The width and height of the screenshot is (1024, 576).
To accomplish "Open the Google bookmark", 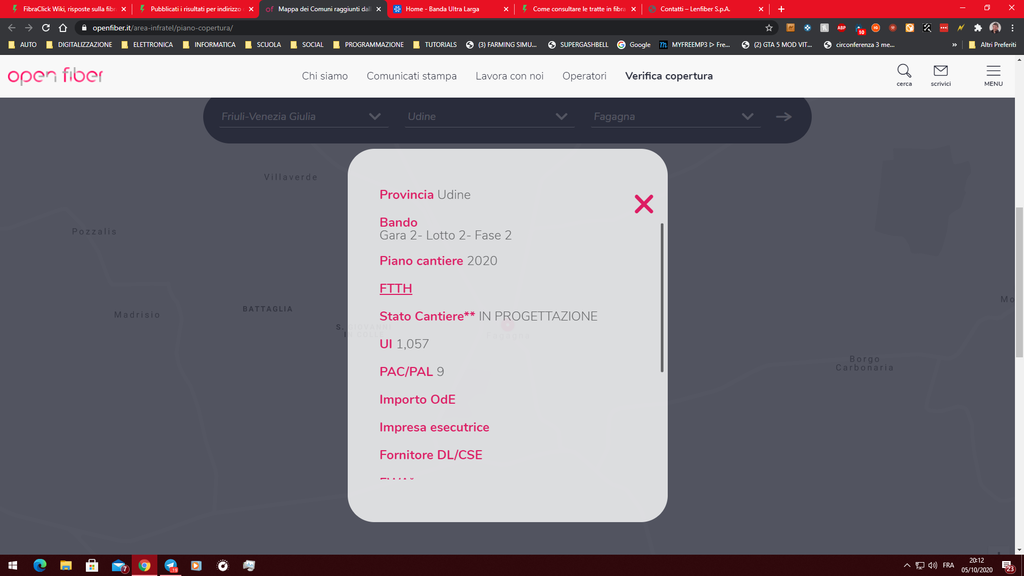I will point(633,45).
